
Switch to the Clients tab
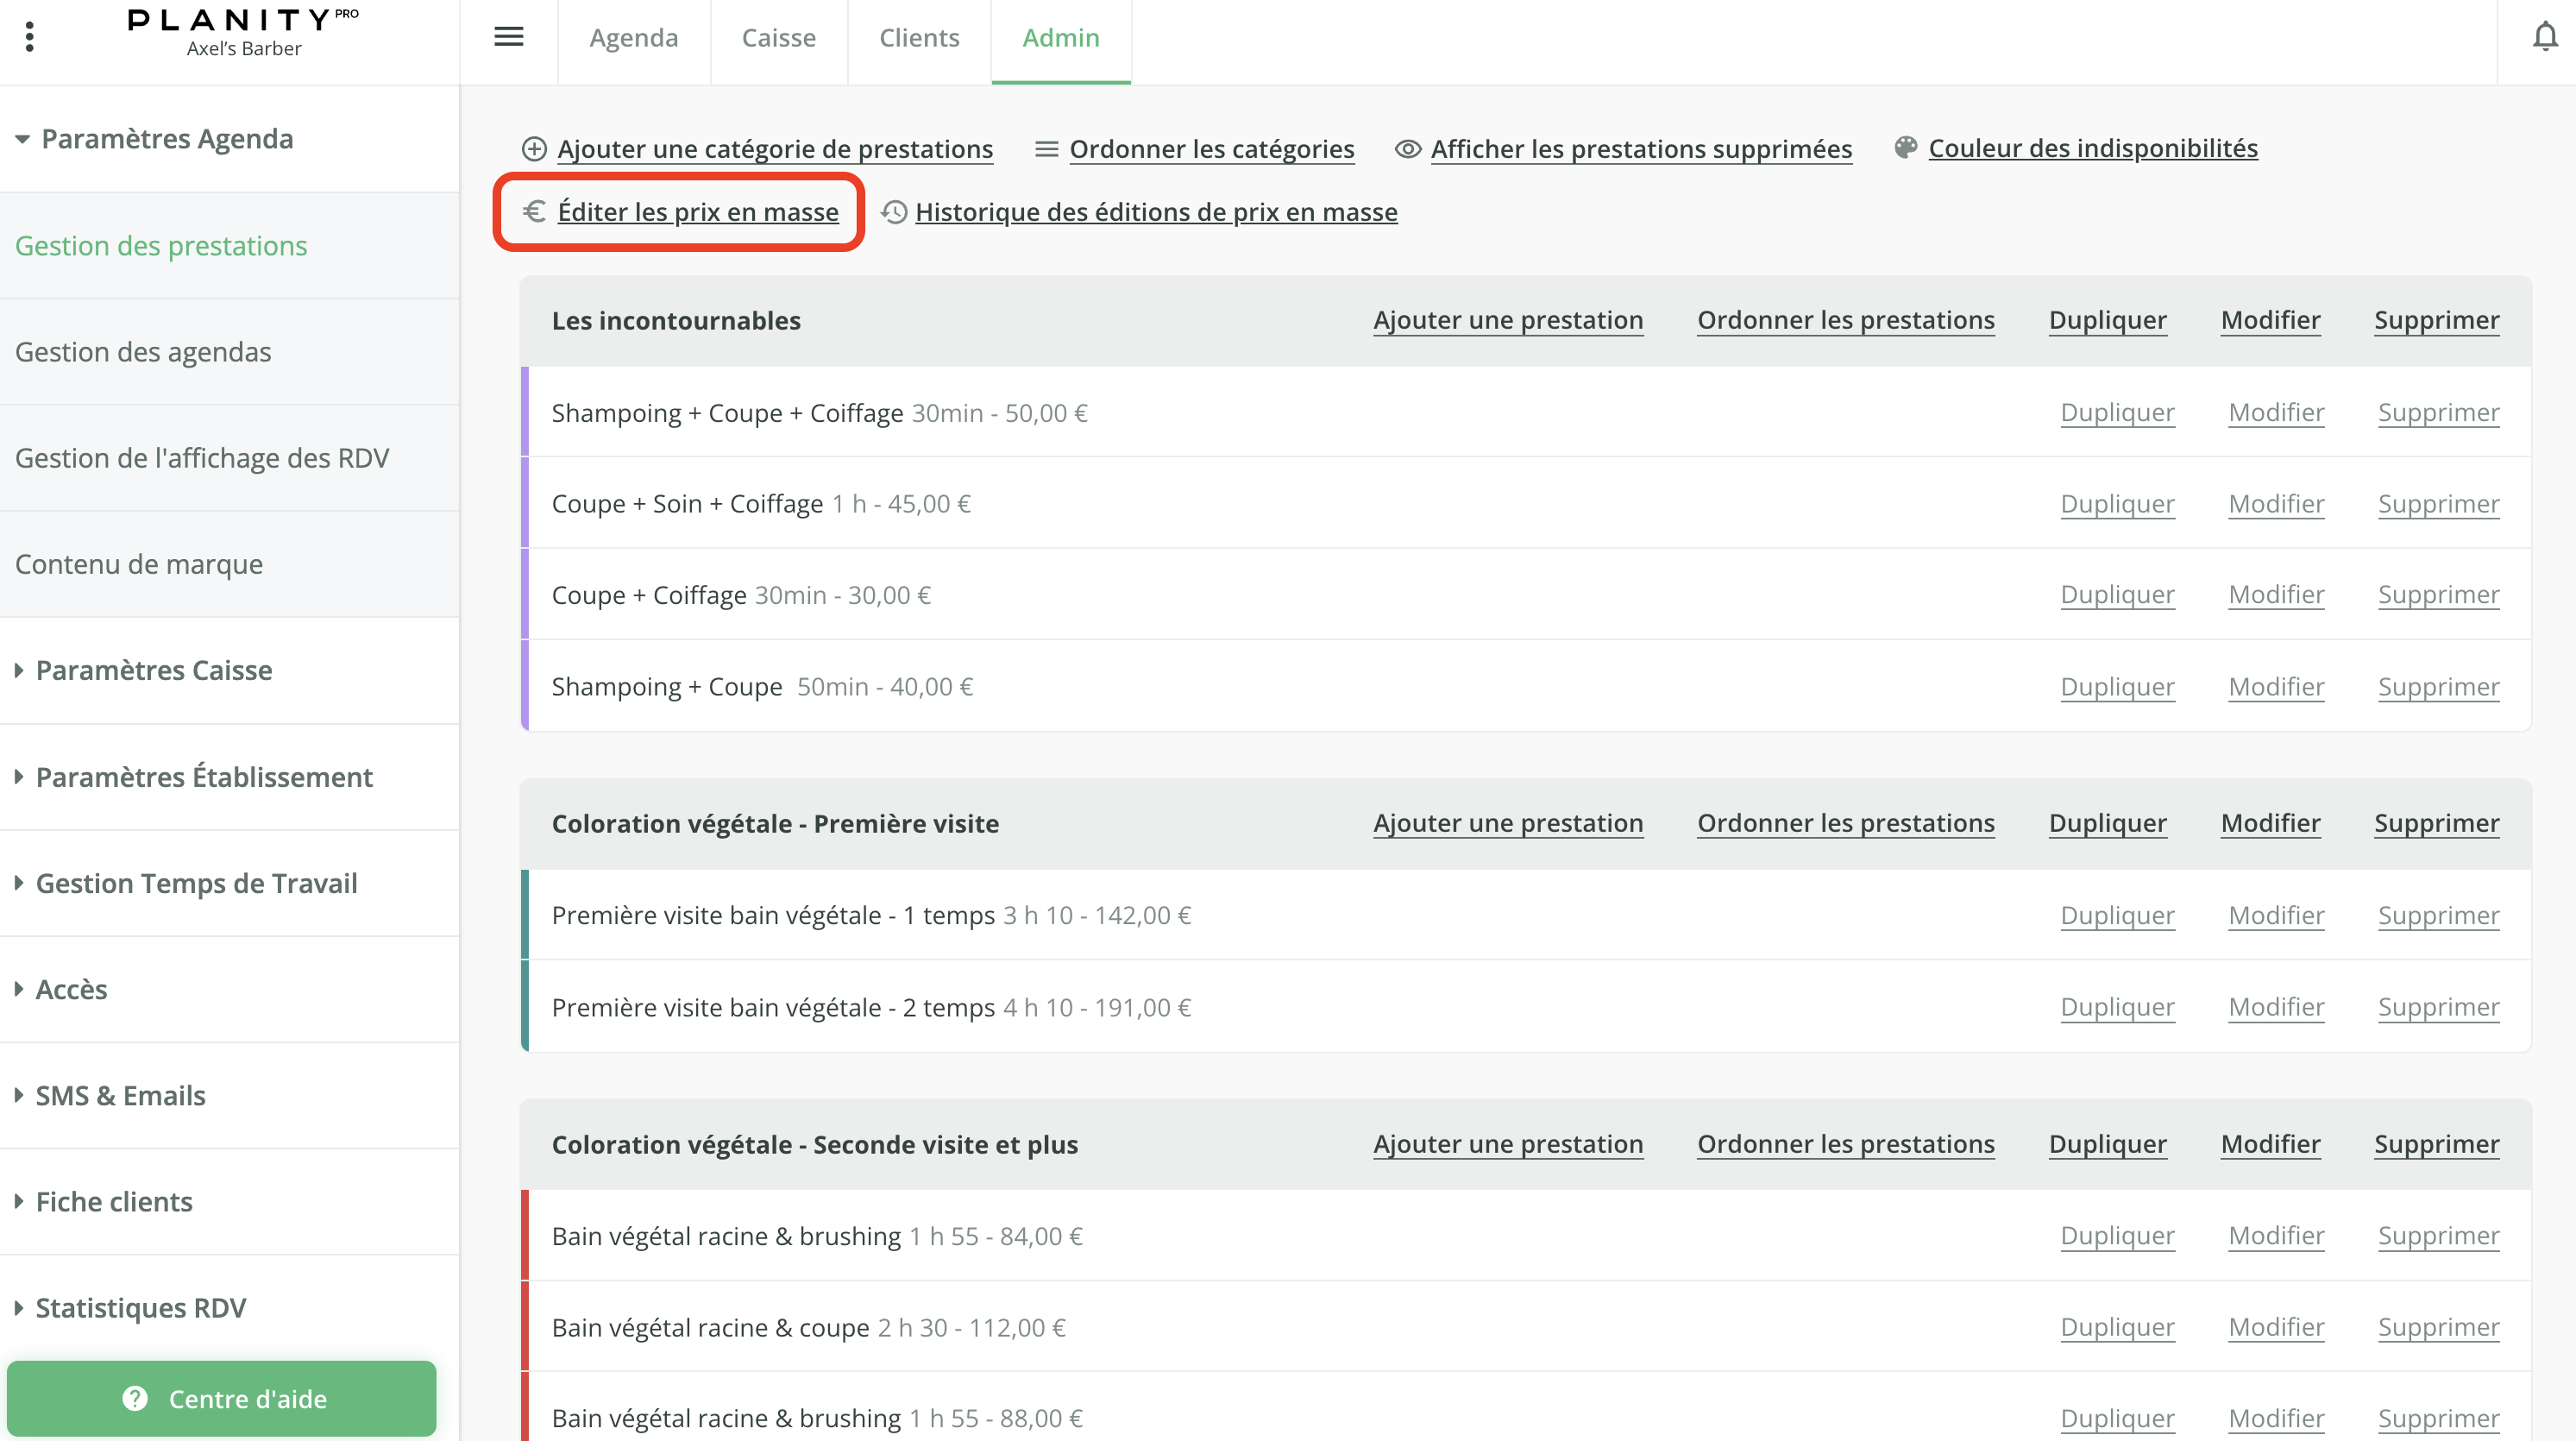(918, 38)
